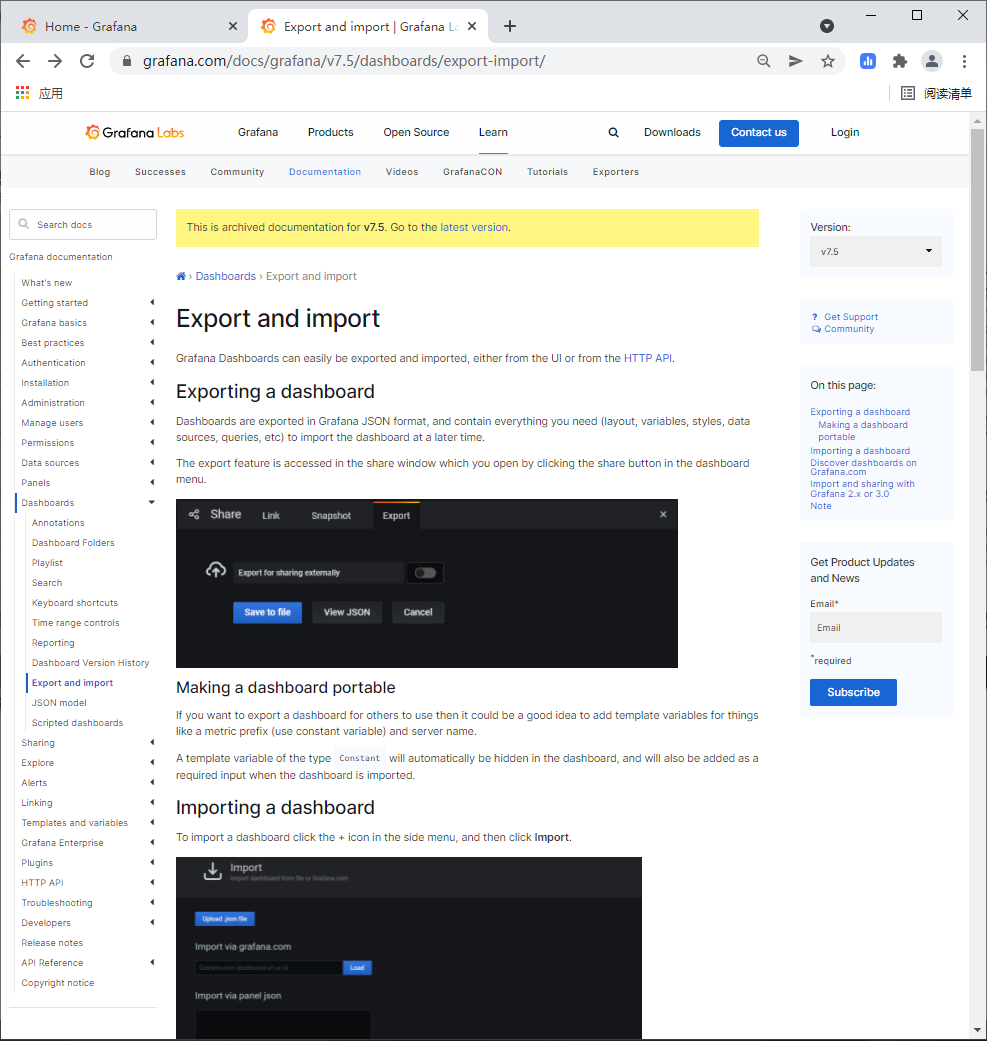Open the apps grid icon in bookmarks bar

(x=23, y=93)
